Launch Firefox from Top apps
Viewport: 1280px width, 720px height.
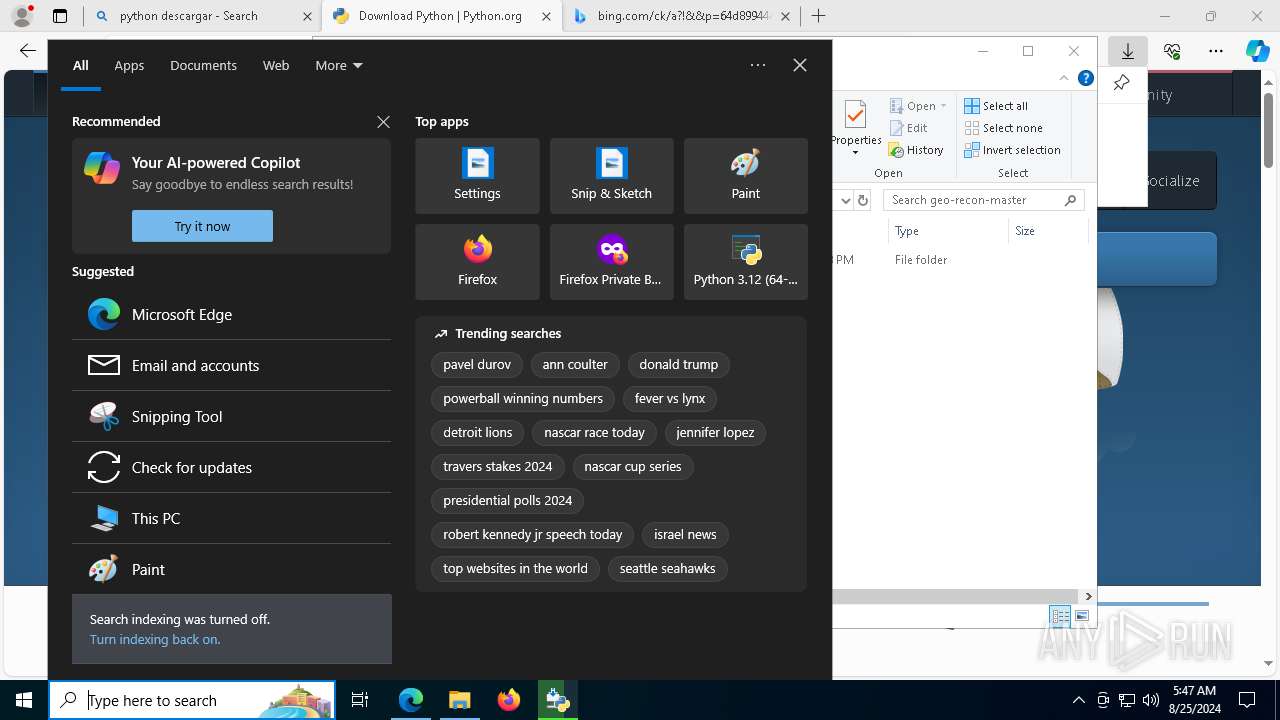coord(477,262)
